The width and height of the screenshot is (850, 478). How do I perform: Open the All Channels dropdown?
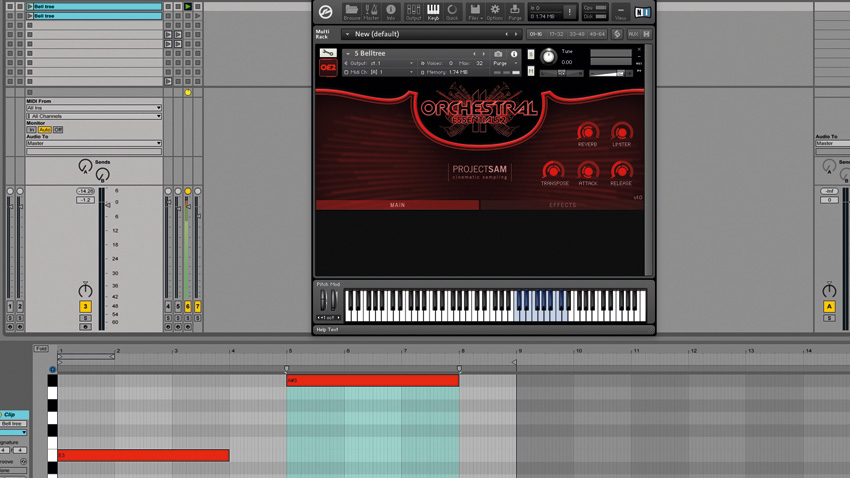(94, 116)
